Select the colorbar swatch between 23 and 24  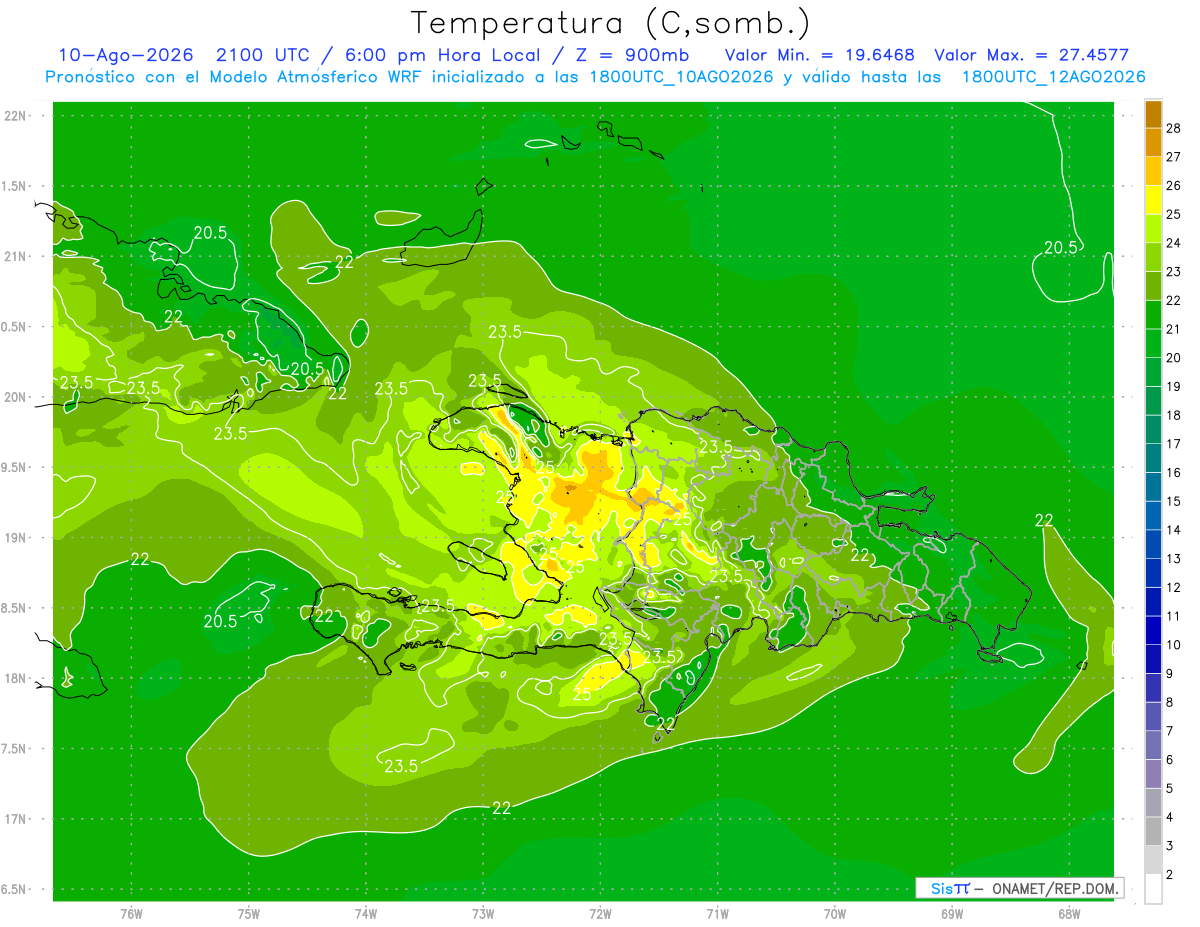click(x=1154, y=257)
